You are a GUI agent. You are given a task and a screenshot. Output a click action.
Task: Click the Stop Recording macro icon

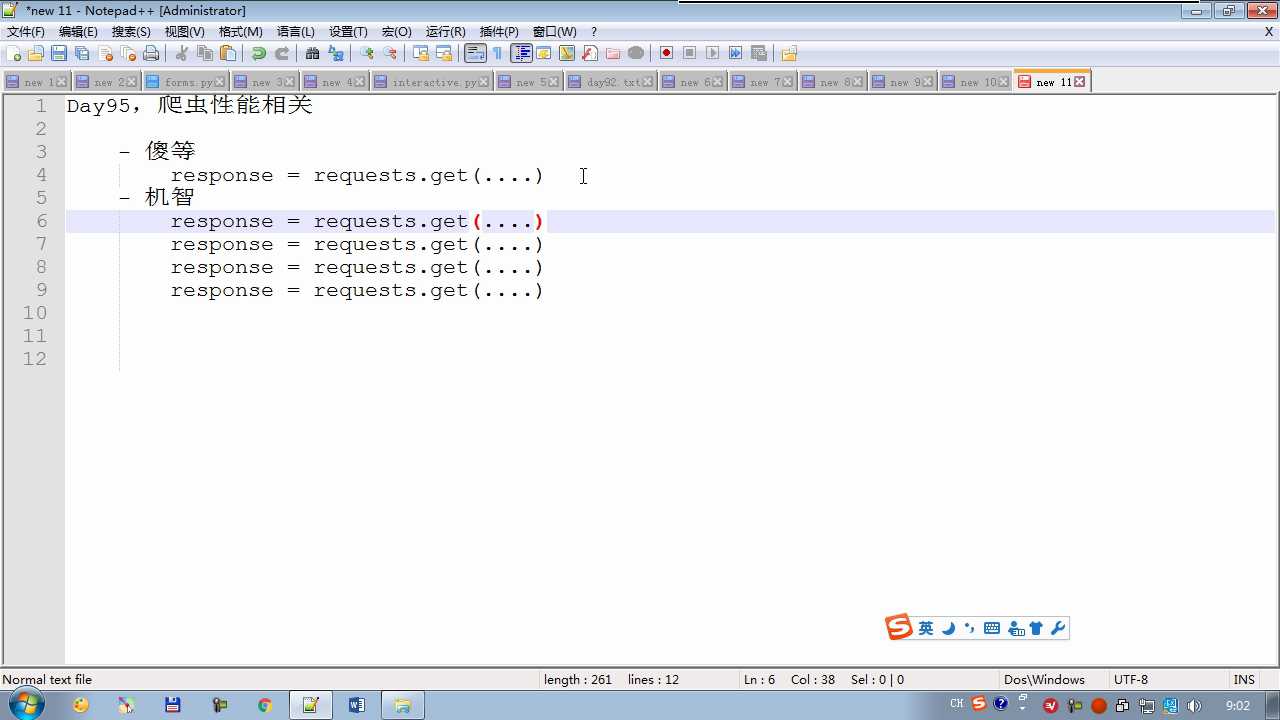click(x=689, y=53)
